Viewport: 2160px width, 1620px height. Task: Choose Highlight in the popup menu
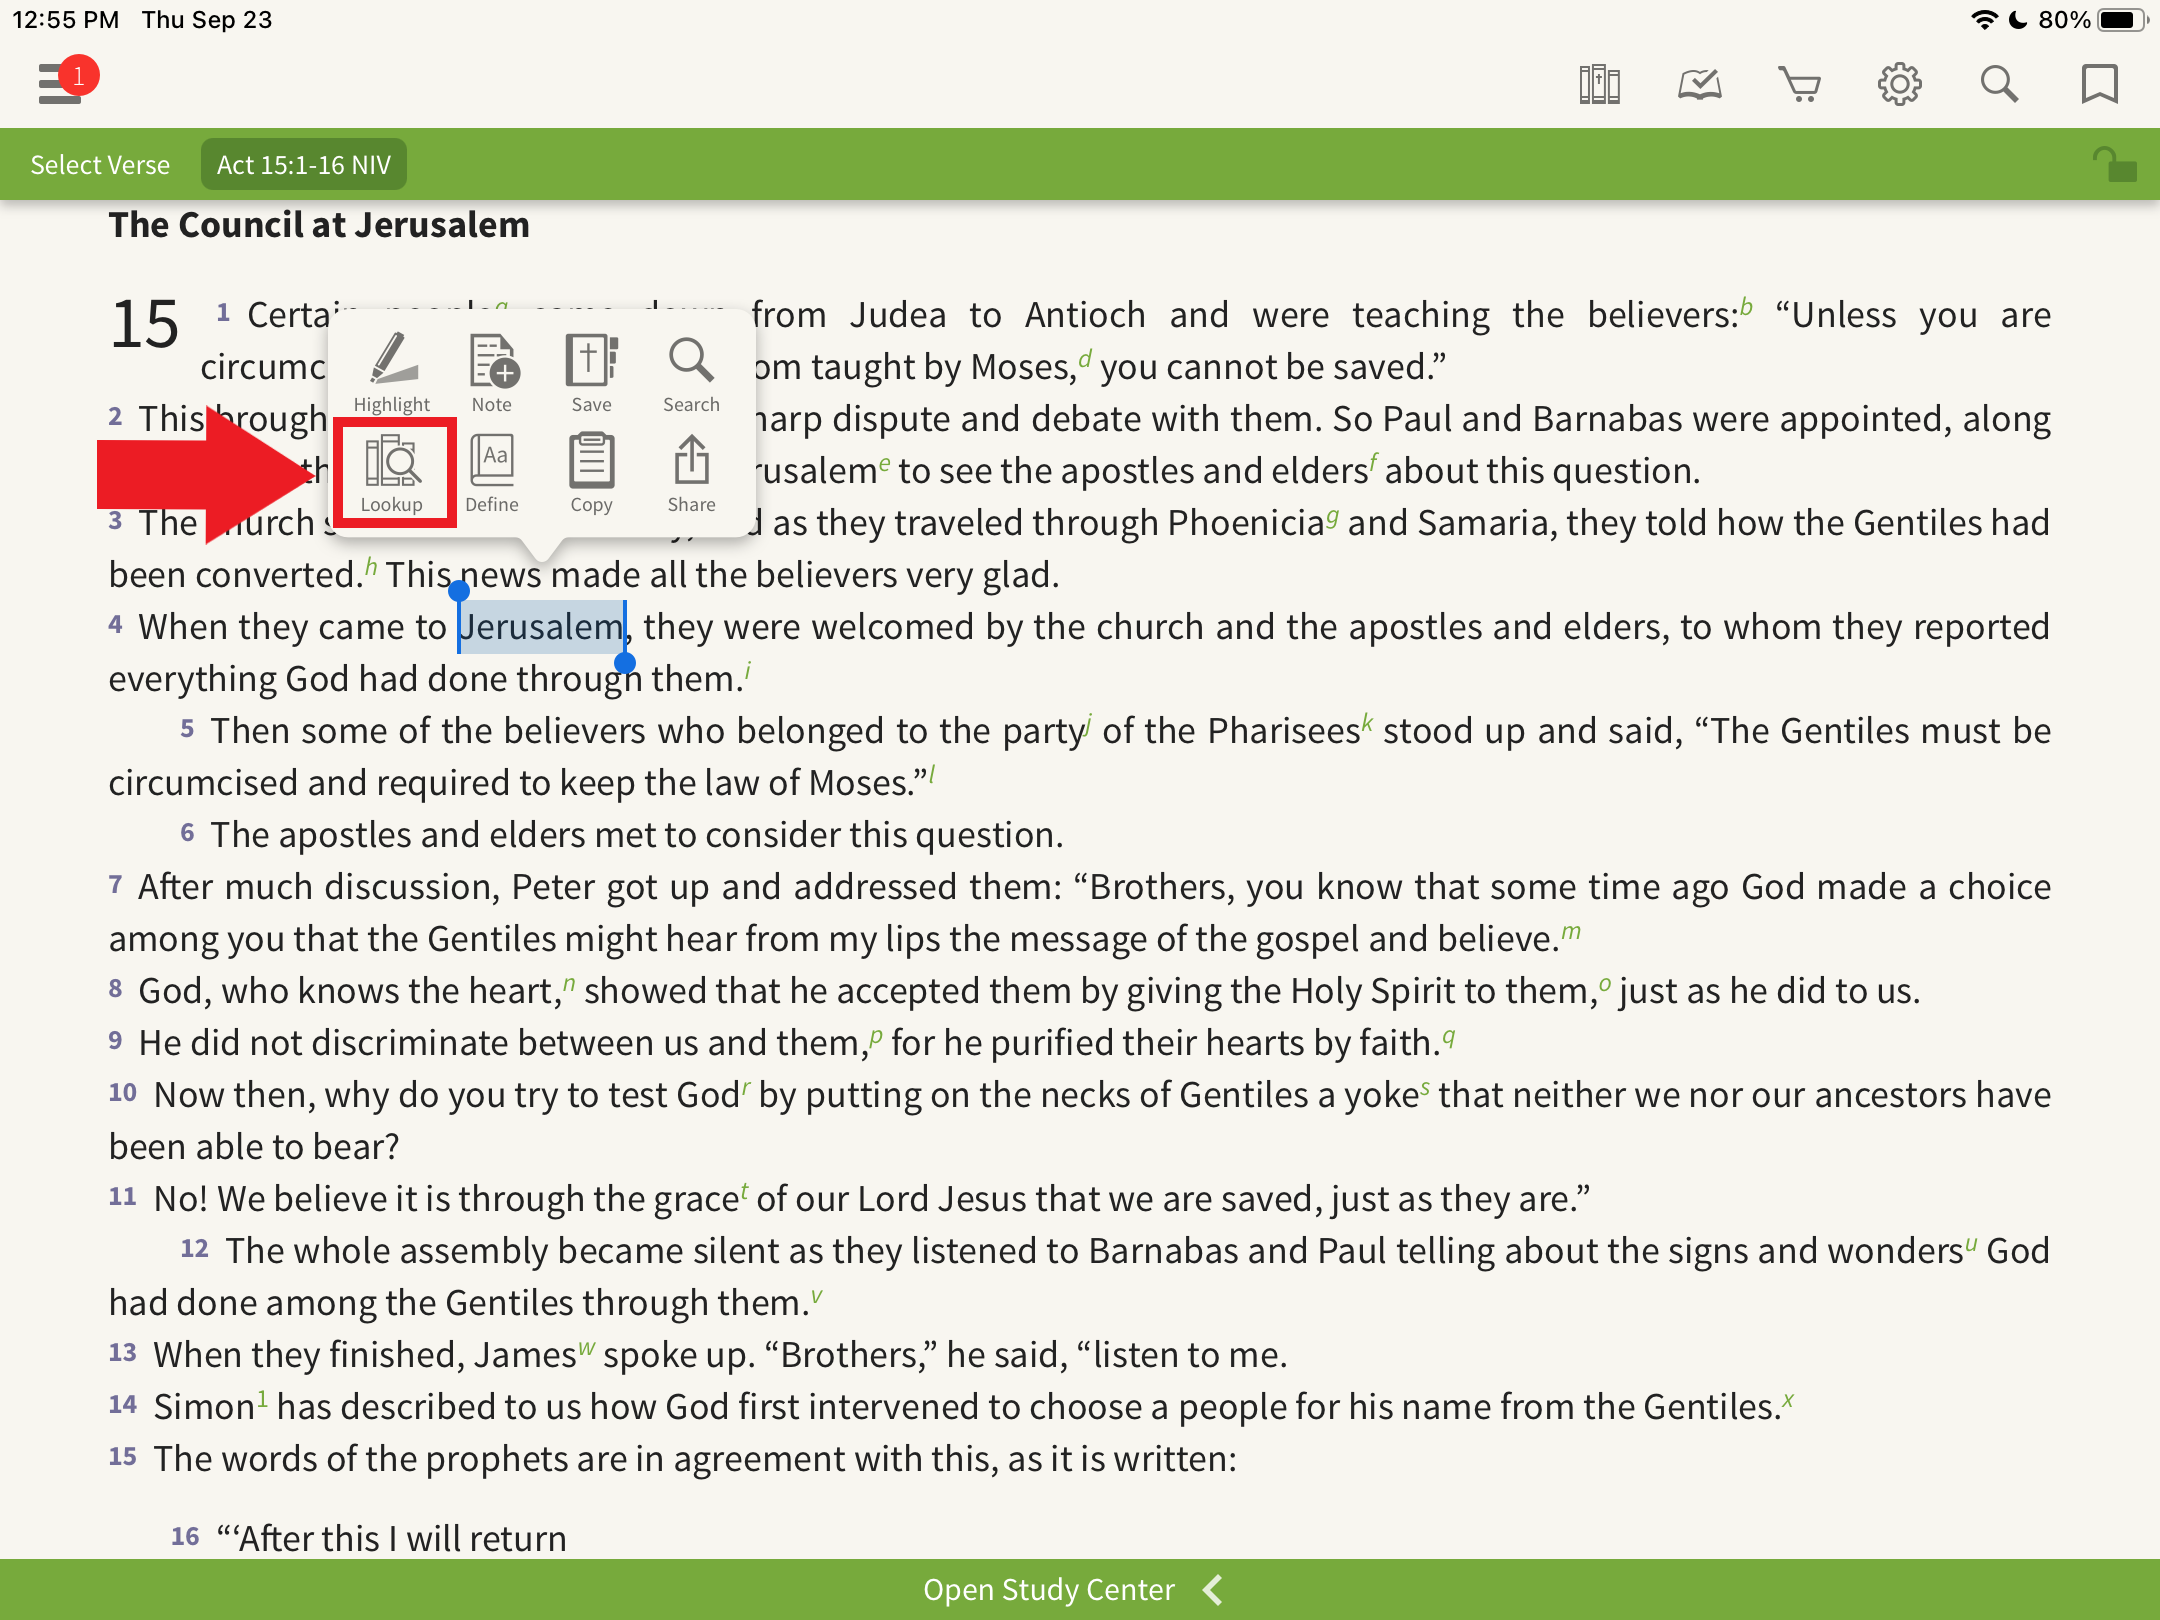pyautogui.click(x=392, y=372)
